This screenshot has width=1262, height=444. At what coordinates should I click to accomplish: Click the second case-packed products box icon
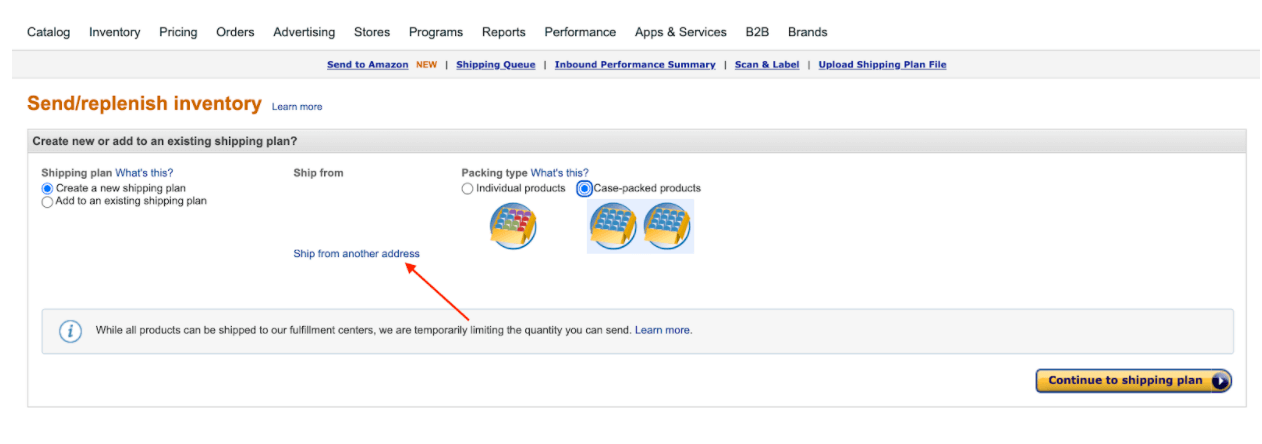pyautogui.click(x=667, y=226)
